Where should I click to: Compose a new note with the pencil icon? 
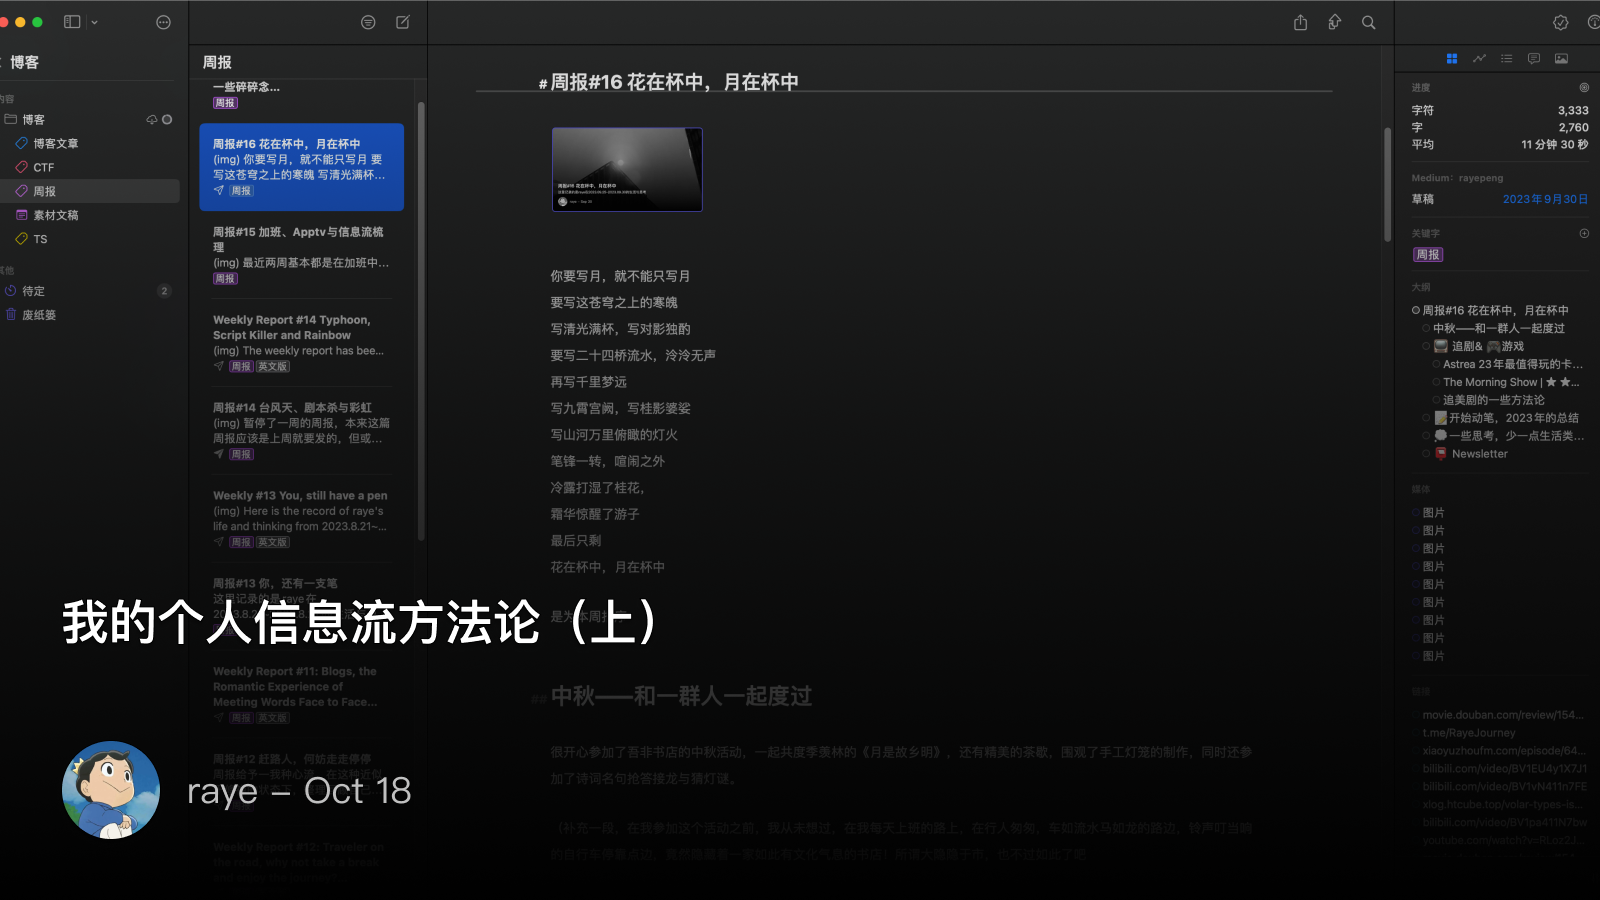(402, 22)
